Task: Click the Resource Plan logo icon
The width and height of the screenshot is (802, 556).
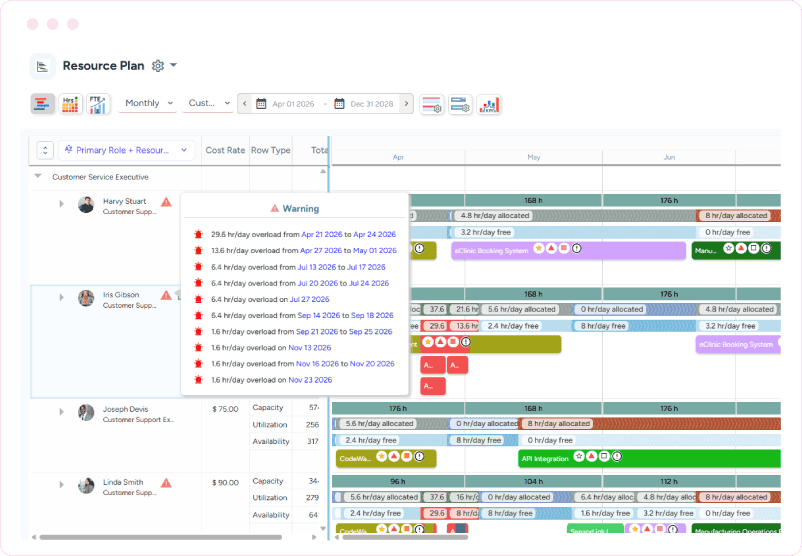Action: [42, 66]
